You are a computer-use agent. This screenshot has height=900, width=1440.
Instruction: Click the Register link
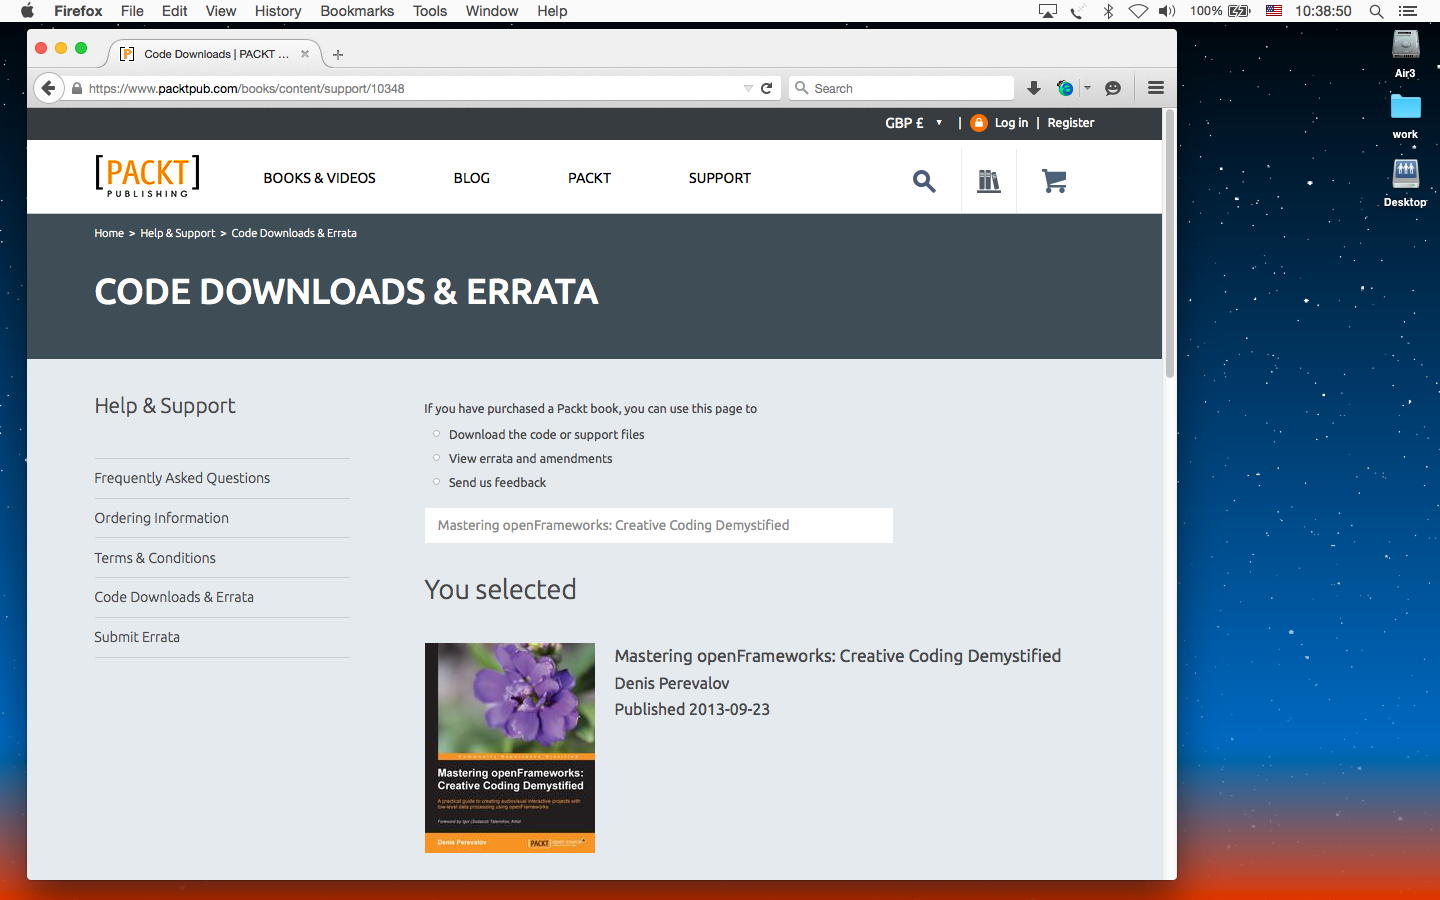[1071, 123]
